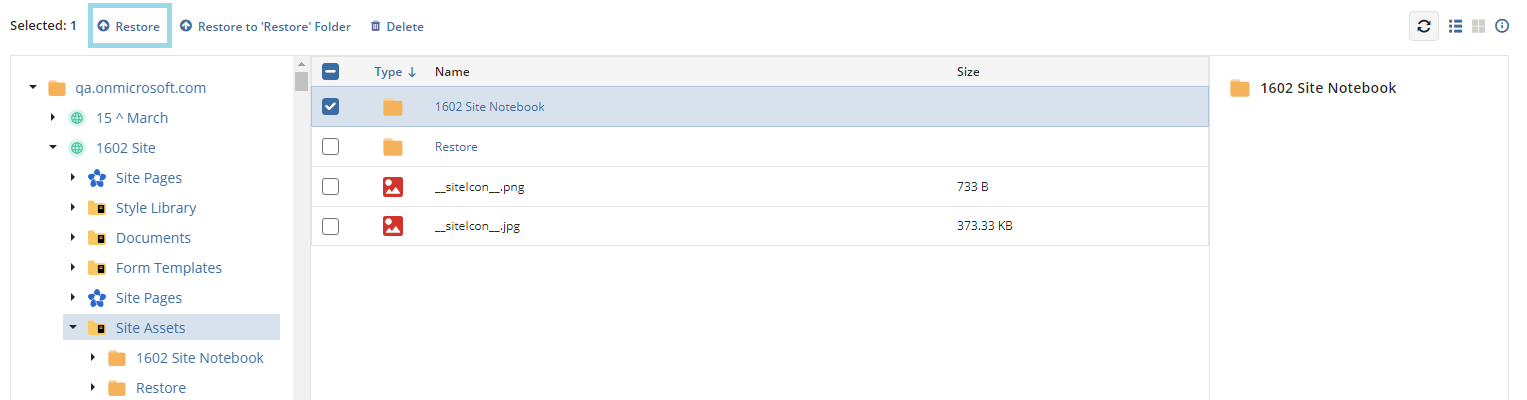Select Form Templates in the tree
The height and width of the screenshot is (400, 1527).
(x=169, y=268)
